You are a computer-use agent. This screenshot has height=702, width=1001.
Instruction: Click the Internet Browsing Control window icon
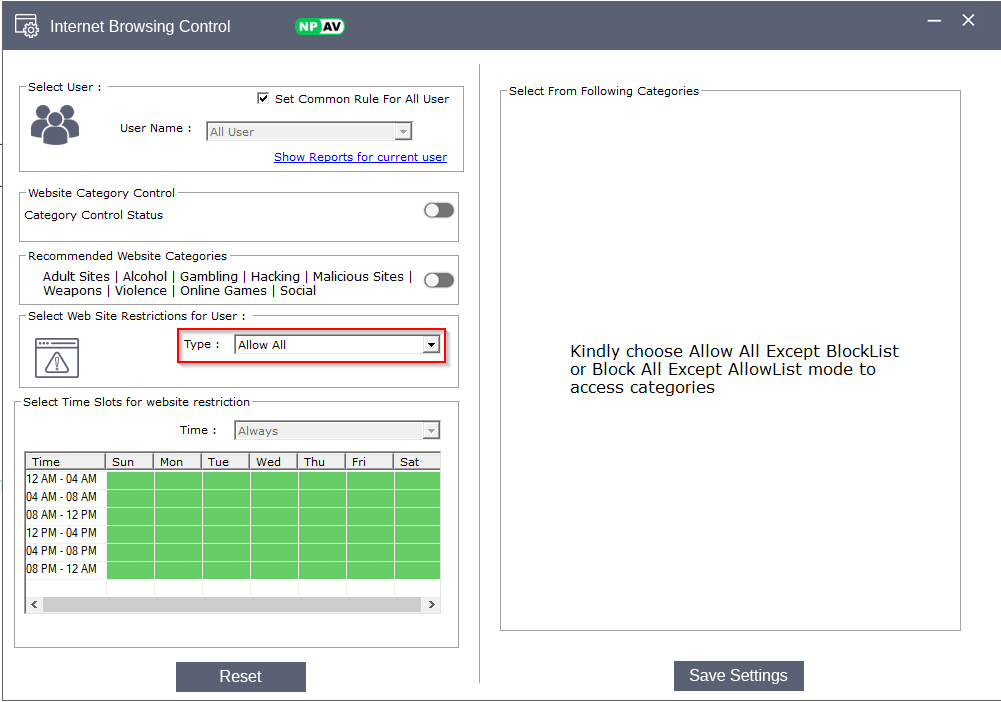pyautogui.click(x=27, y=26)
